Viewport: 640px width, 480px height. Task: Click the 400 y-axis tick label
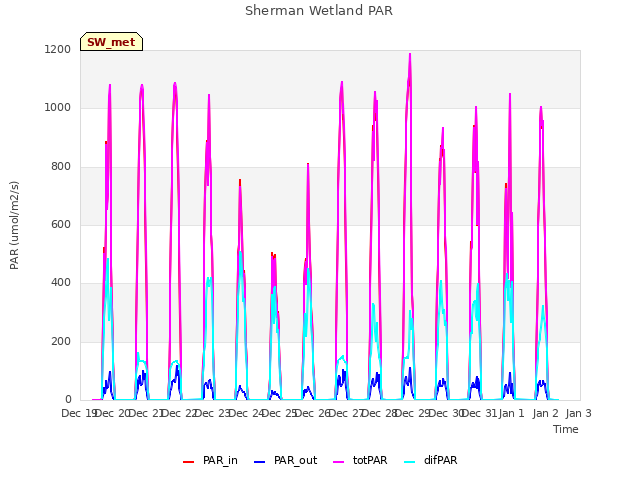pyautogui.click(x=61, y=282)
